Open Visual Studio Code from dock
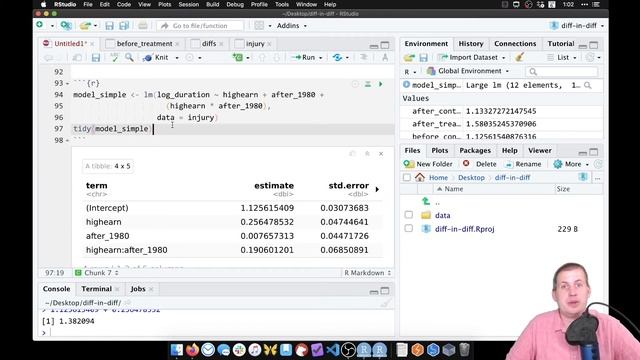 pos(333,350)
